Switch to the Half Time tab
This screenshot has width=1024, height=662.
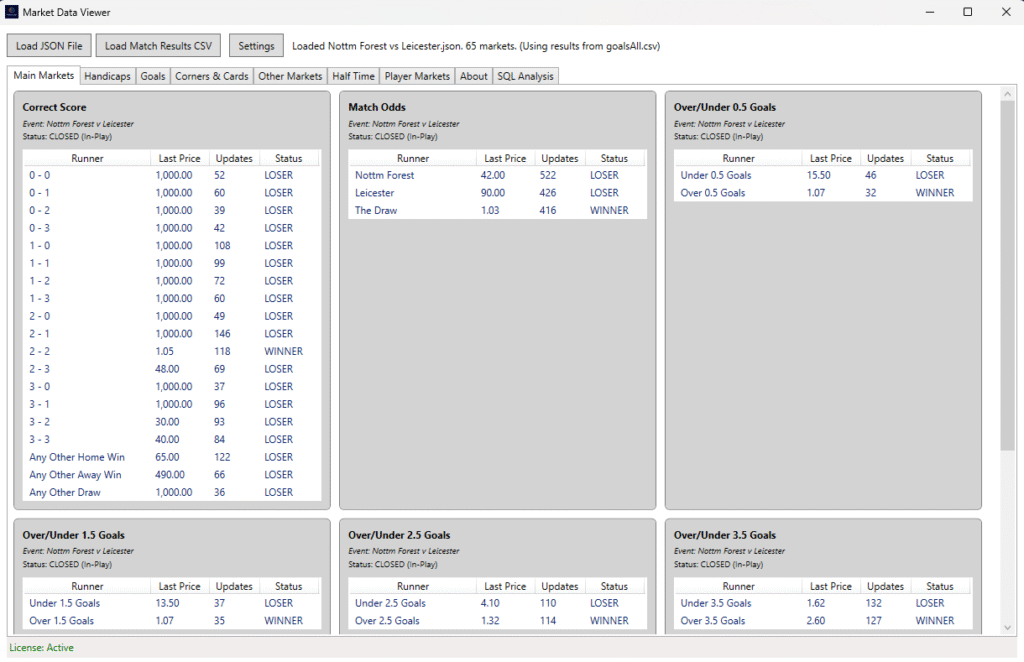click(353, 75)
